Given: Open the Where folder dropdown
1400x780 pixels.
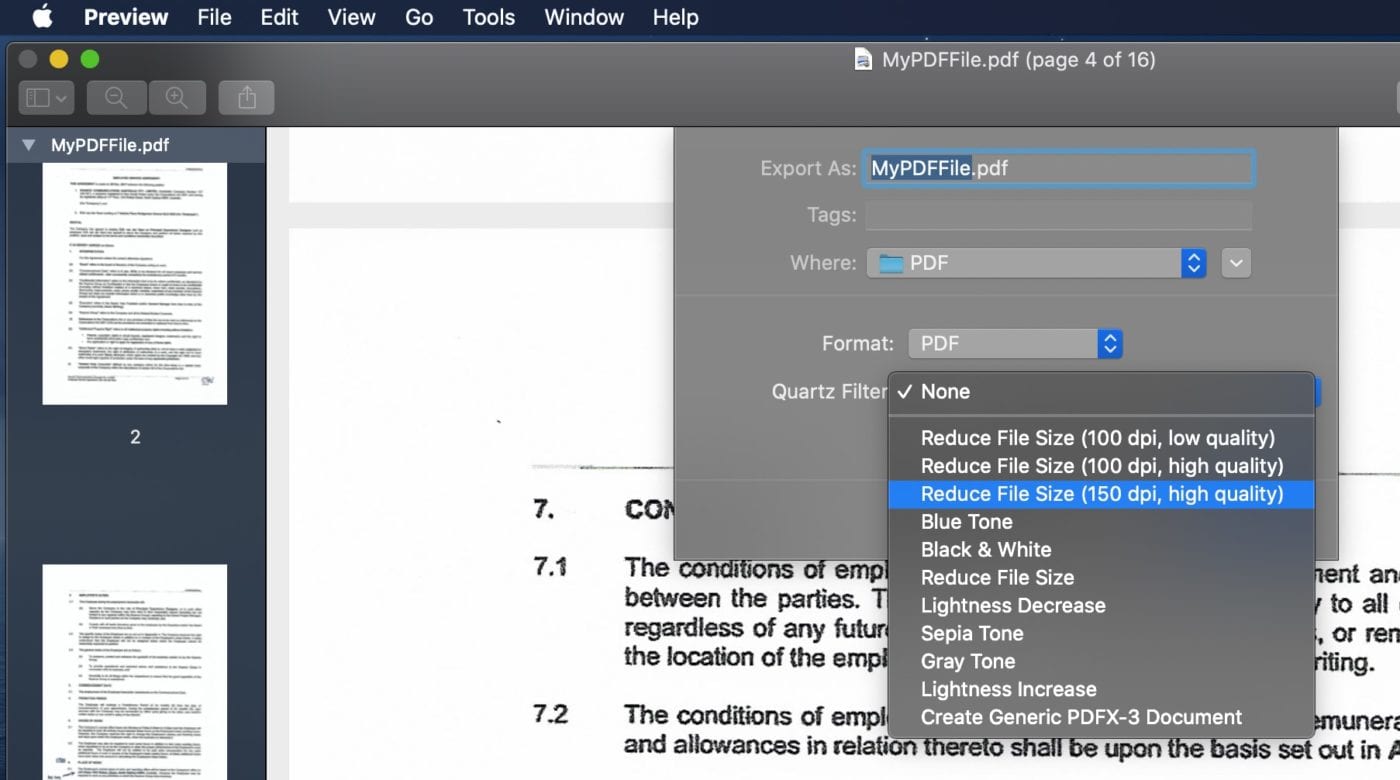Looking at the screenshot, I should (x=1036, y=263).
